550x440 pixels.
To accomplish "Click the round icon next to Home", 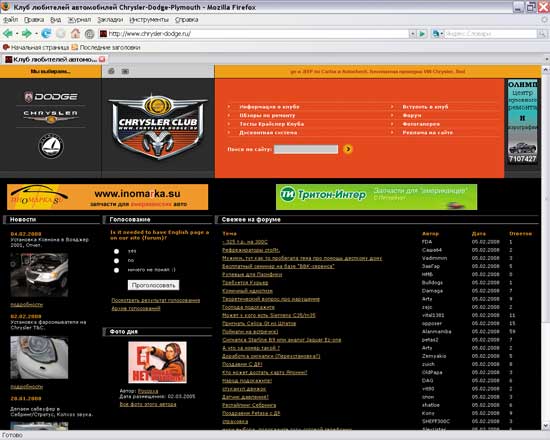I will point(90,34).
